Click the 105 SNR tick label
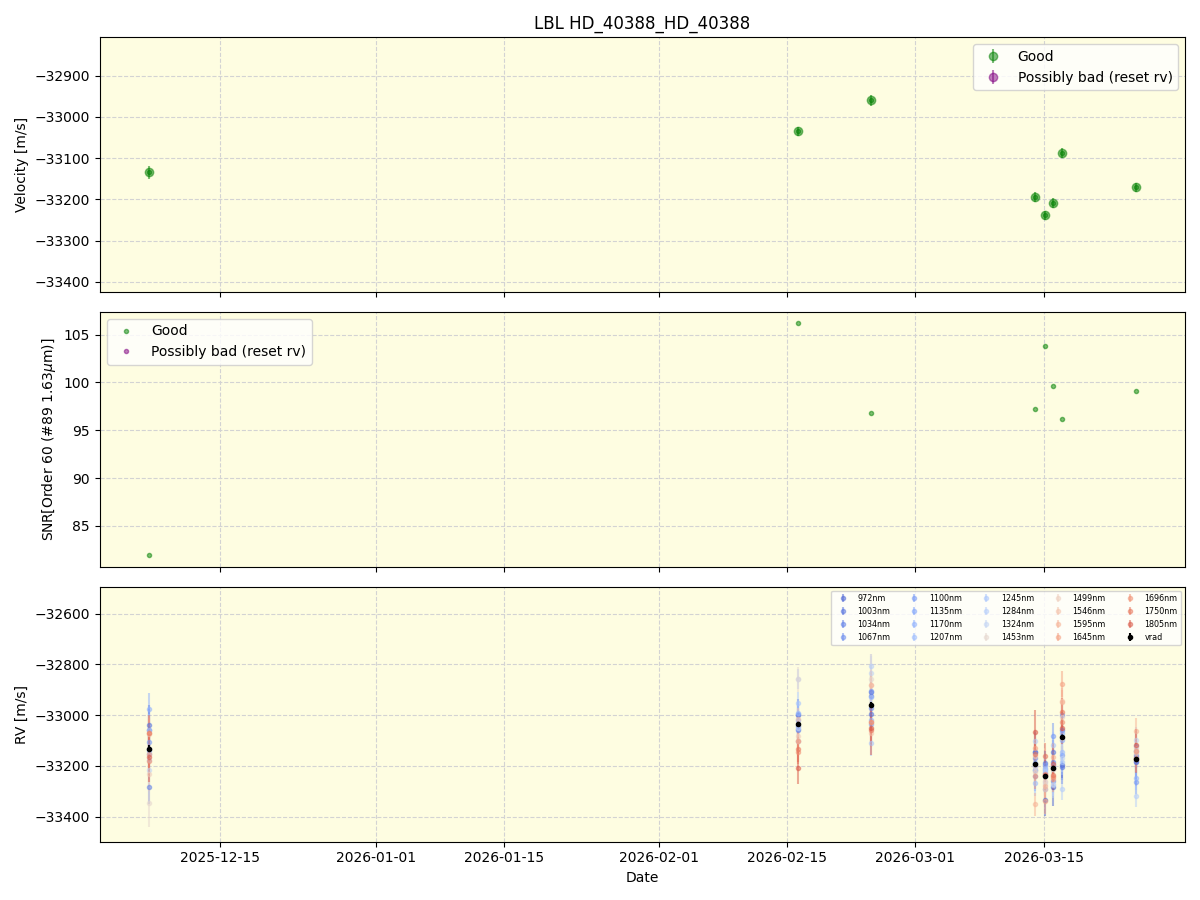This screenshot has width=1200, height=900. (x=78, y=335)
